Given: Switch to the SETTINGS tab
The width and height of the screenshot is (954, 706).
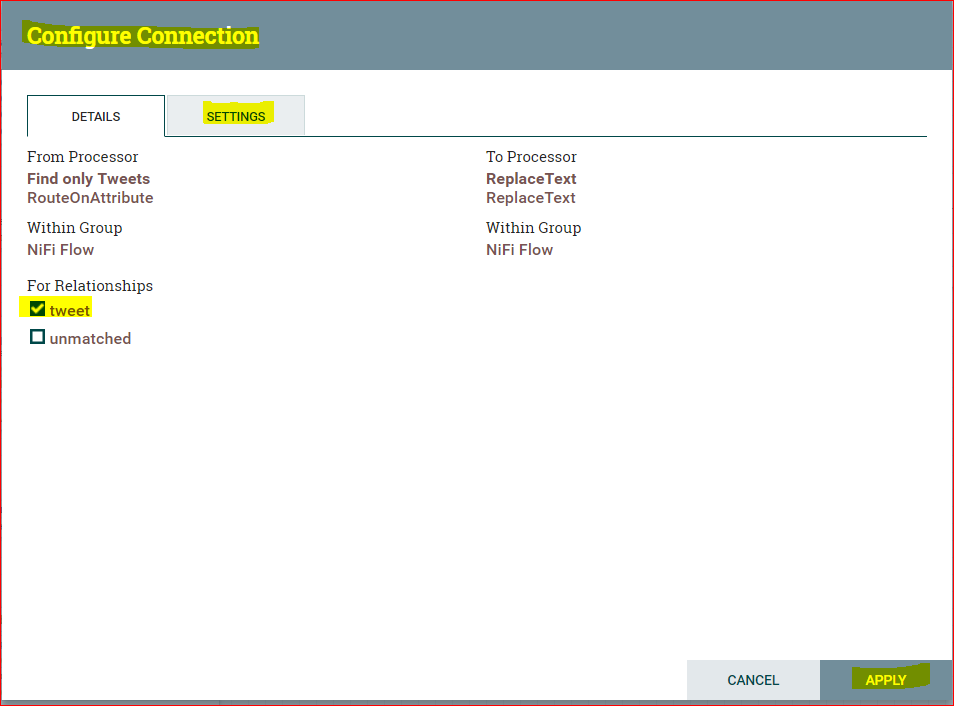Looking at the screenshot, I should pos(236,116).
